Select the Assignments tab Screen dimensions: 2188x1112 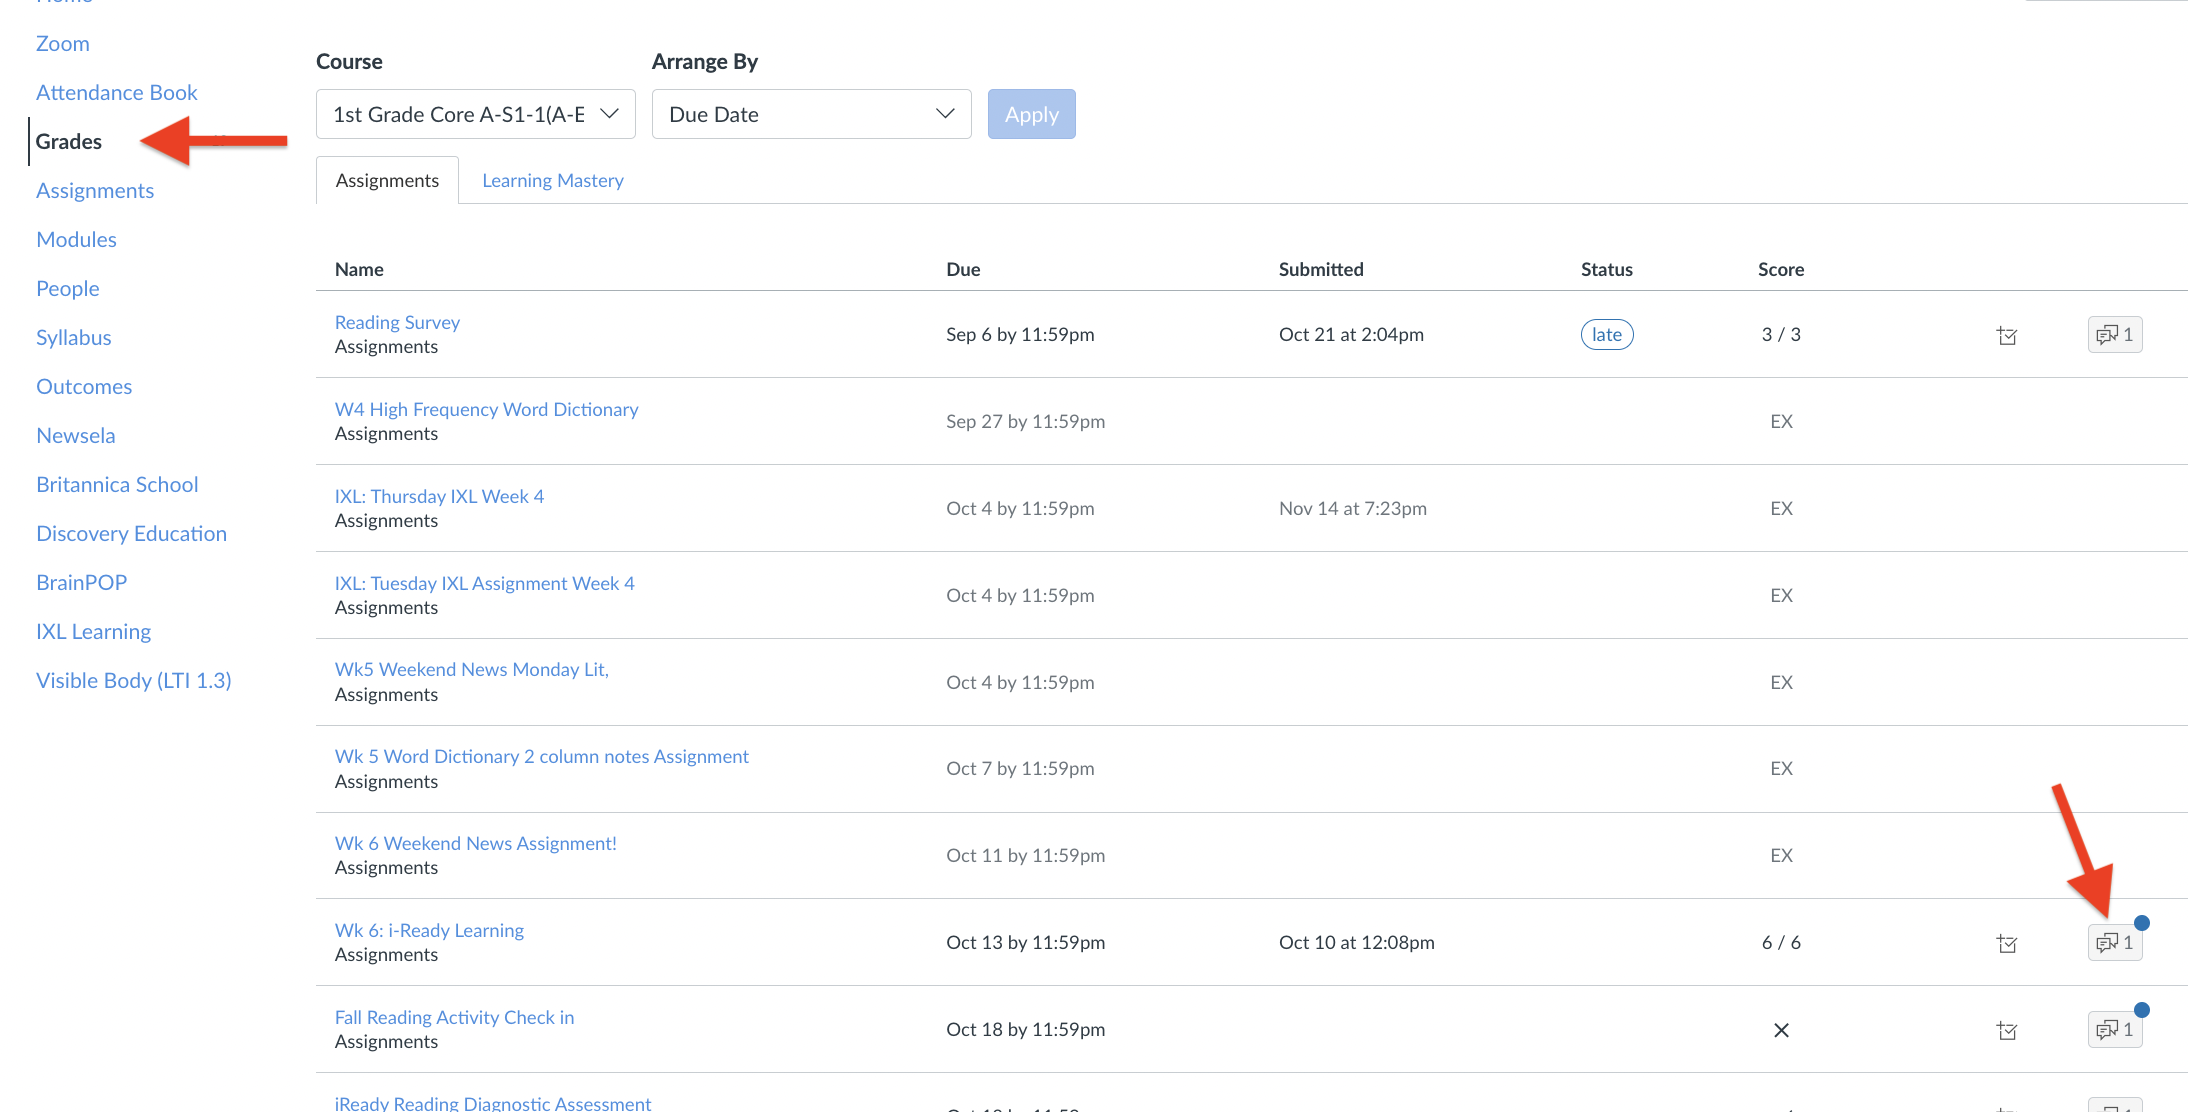click(387, 181)
